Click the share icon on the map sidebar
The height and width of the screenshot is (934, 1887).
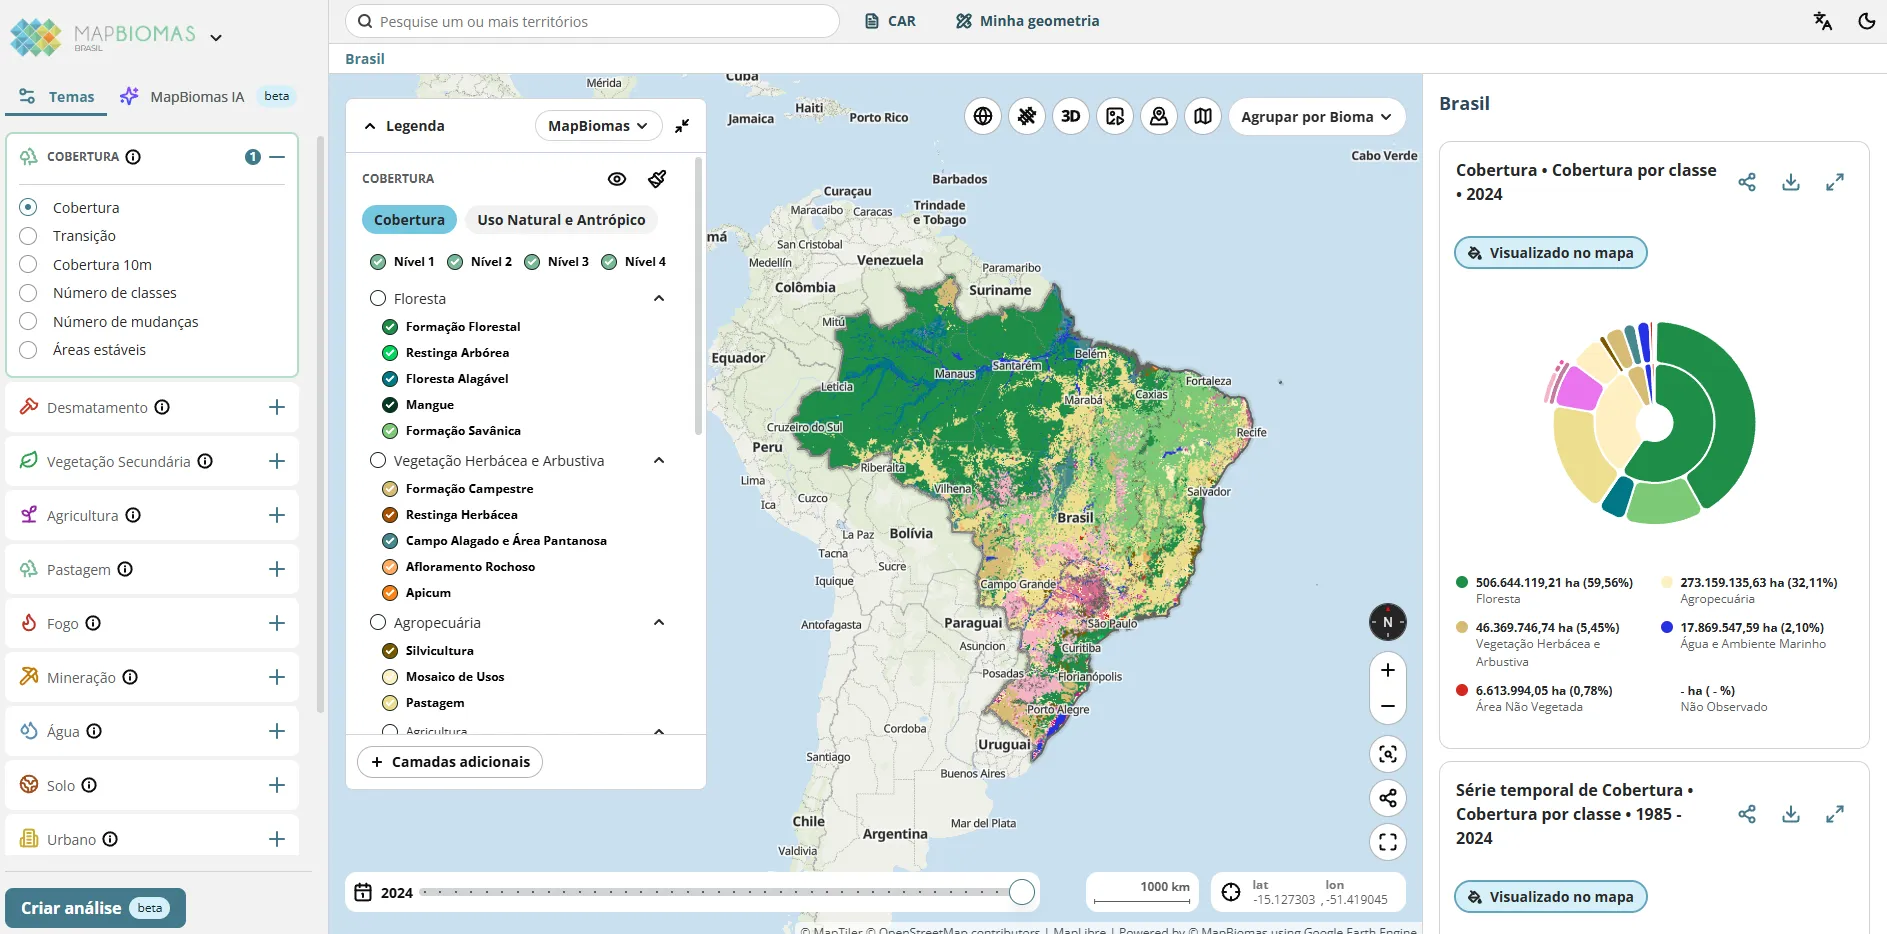(x=1388, y=798)
